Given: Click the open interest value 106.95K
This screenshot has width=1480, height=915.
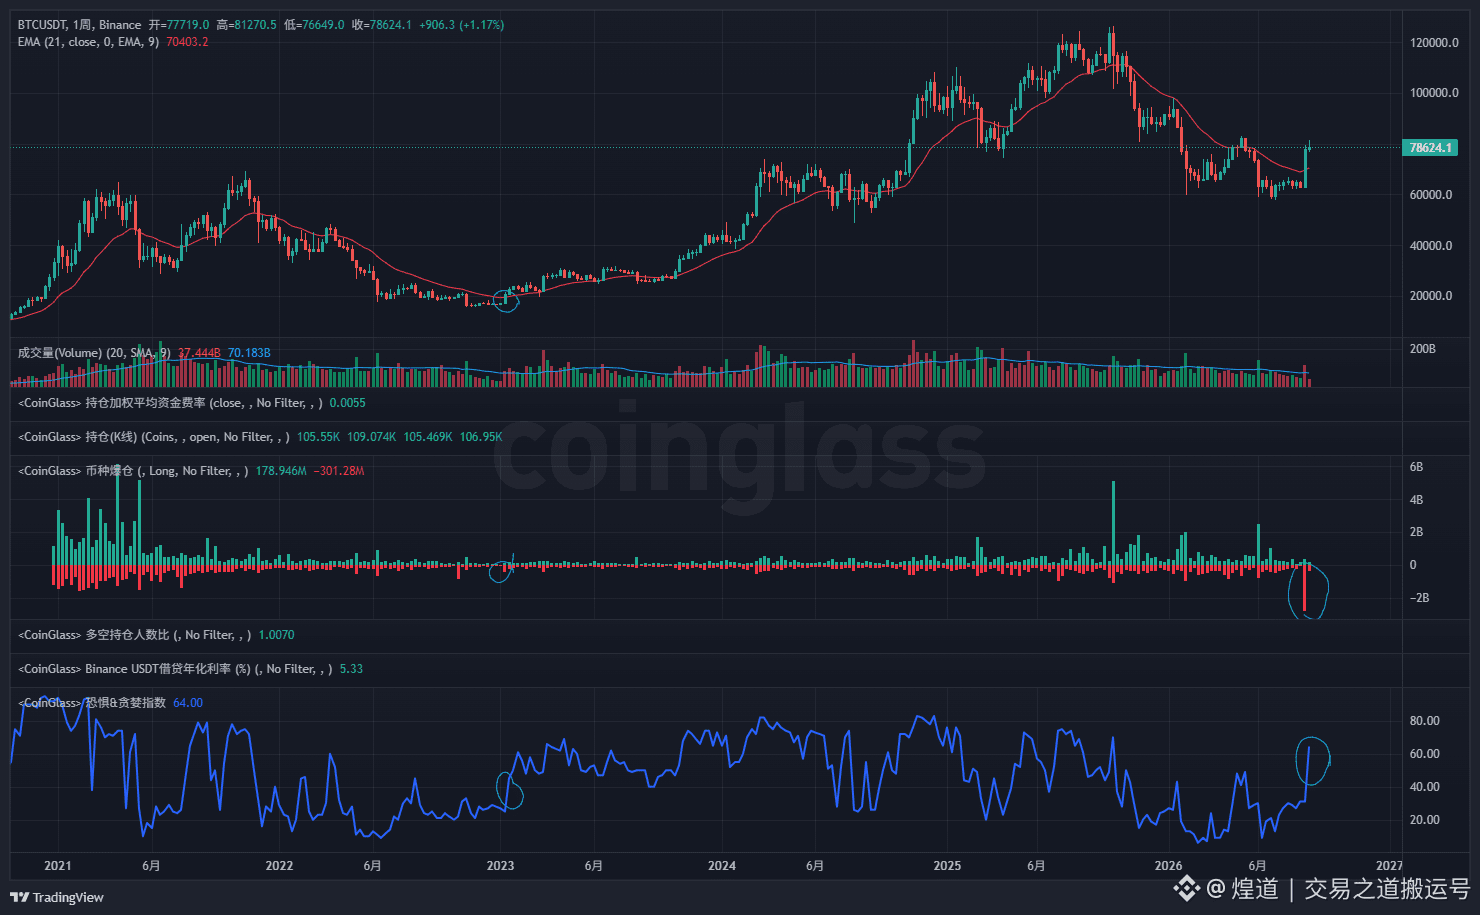Looking at the screenshot, I should pyautogui.click(x=481, y=437).
